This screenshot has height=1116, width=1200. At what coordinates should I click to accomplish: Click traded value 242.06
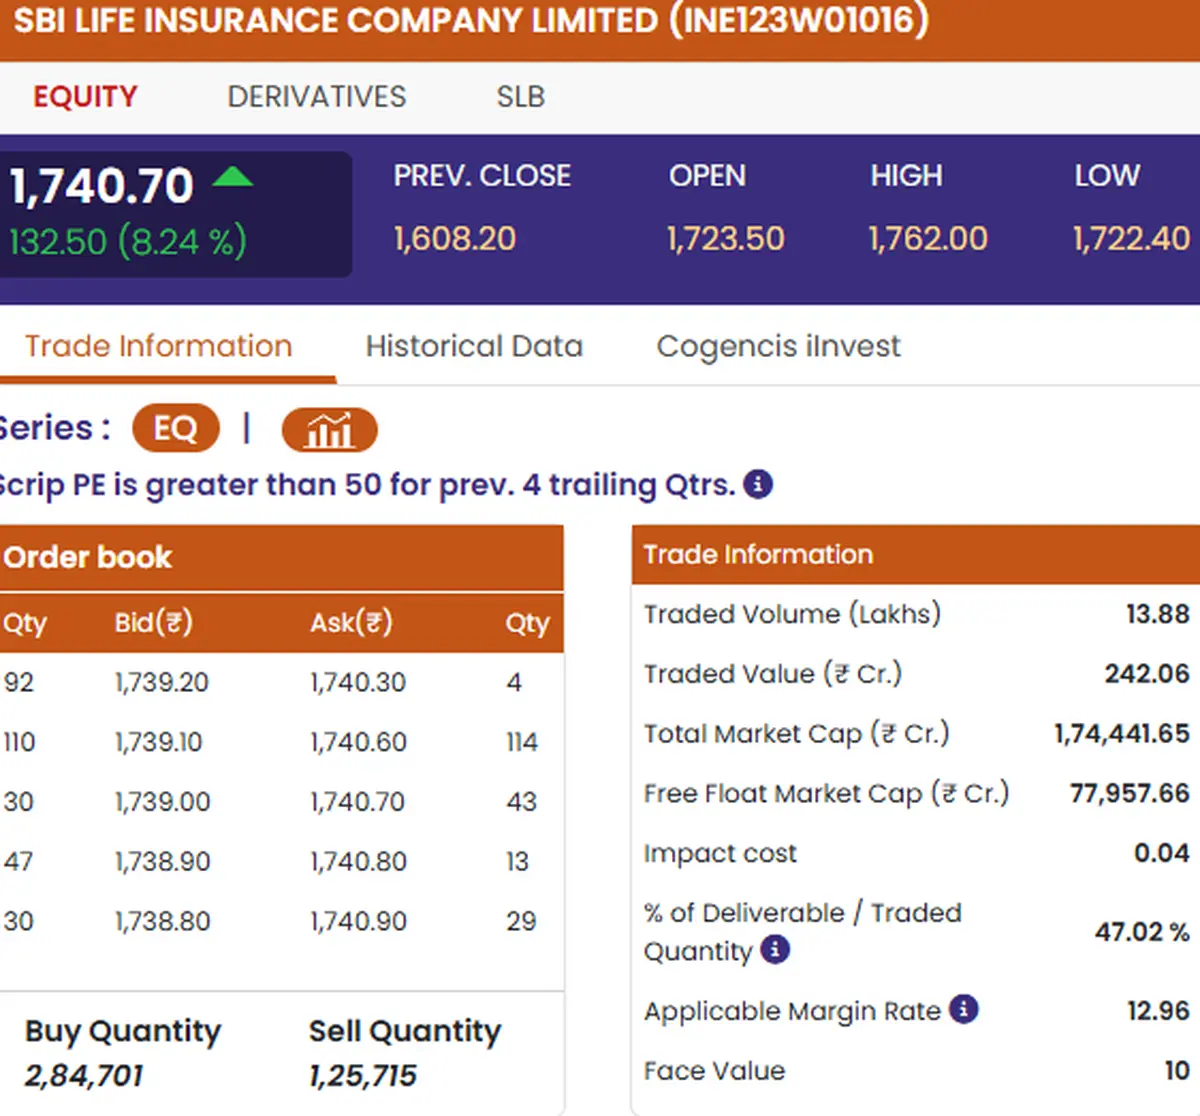(1147, 674)
